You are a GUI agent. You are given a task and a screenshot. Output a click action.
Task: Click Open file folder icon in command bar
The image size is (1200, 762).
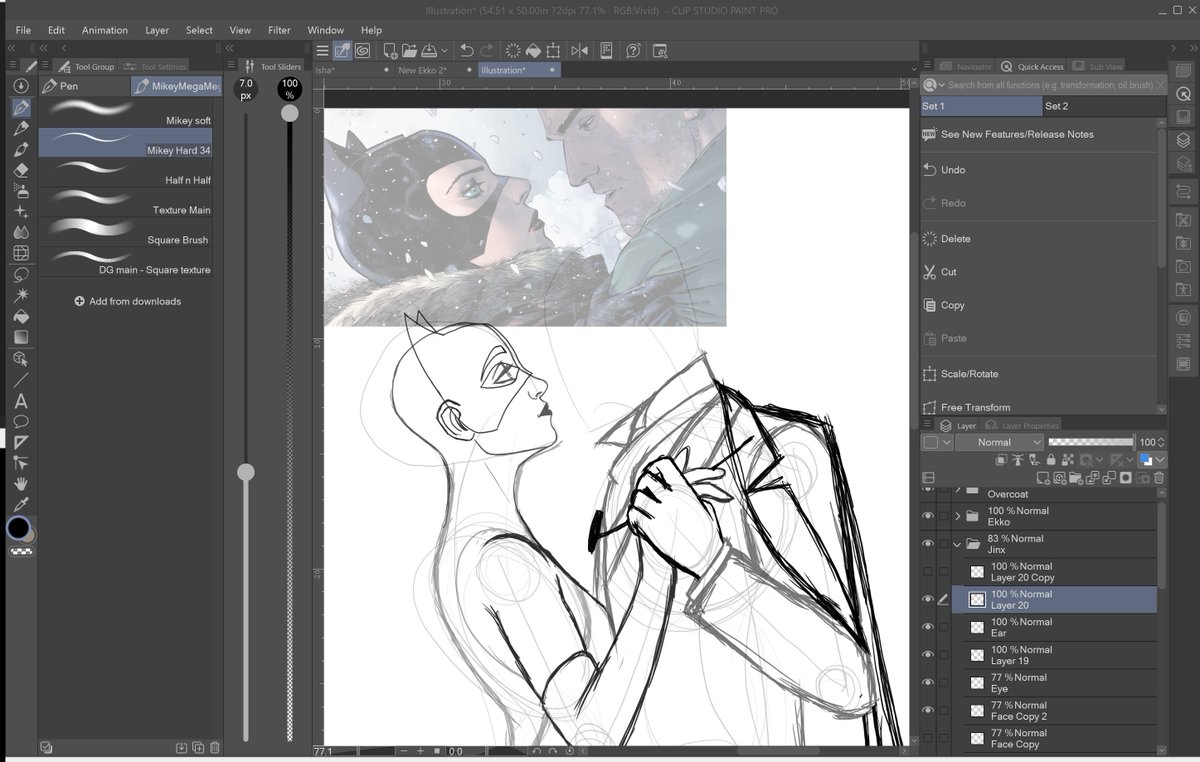[x=410, y=51]
